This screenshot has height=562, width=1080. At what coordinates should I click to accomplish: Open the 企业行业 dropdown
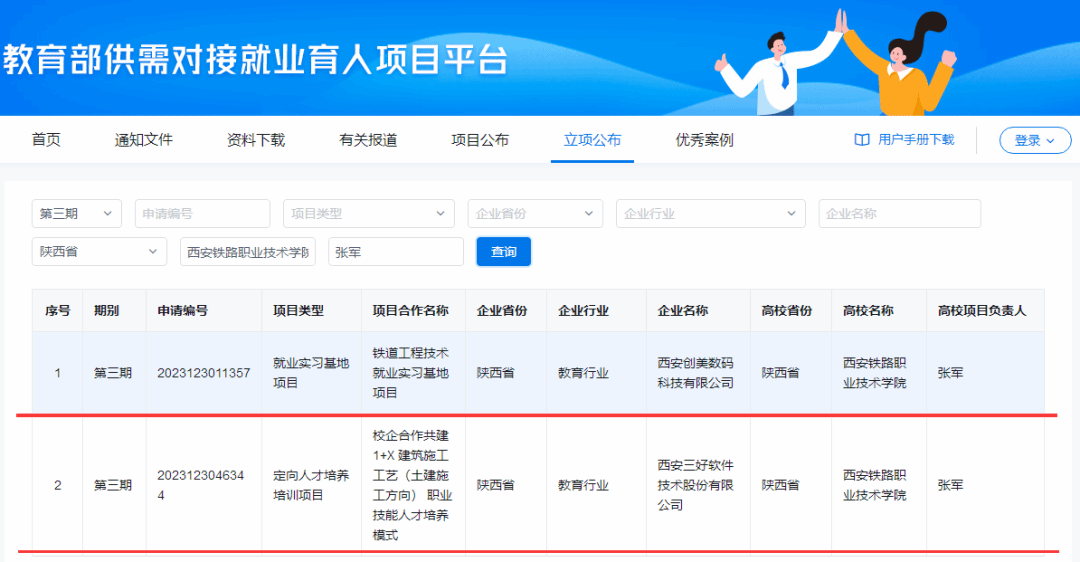pos(710,214)
